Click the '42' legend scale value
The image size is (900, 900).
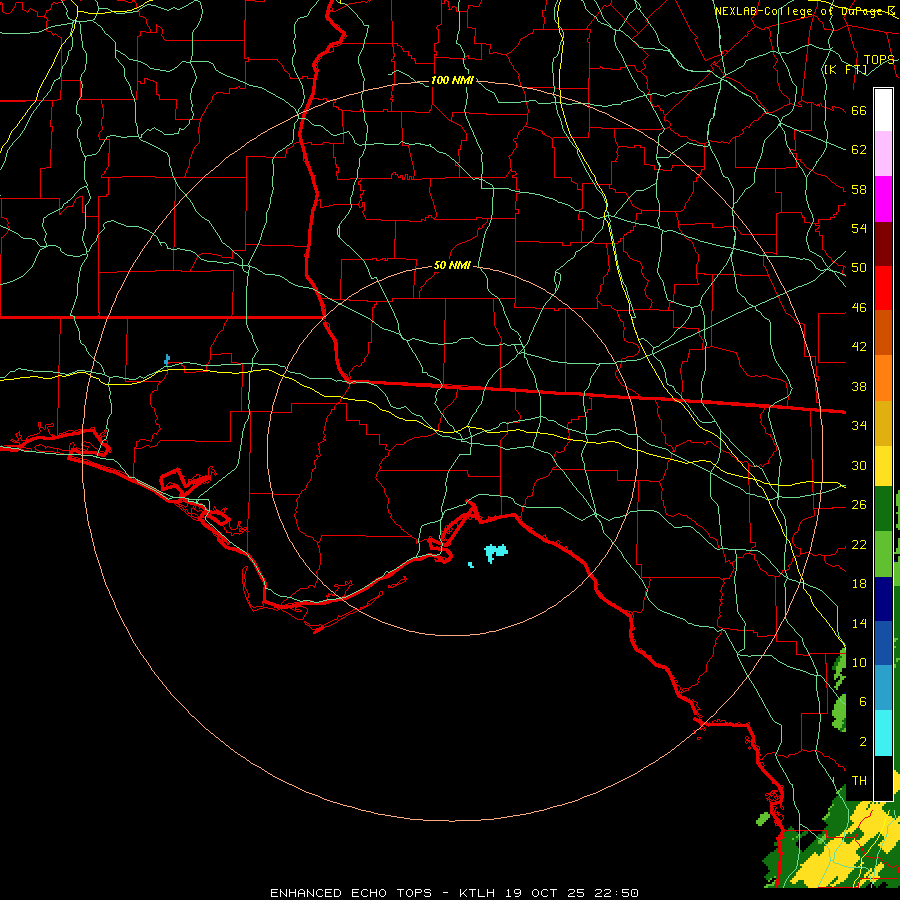pos(859,347)
